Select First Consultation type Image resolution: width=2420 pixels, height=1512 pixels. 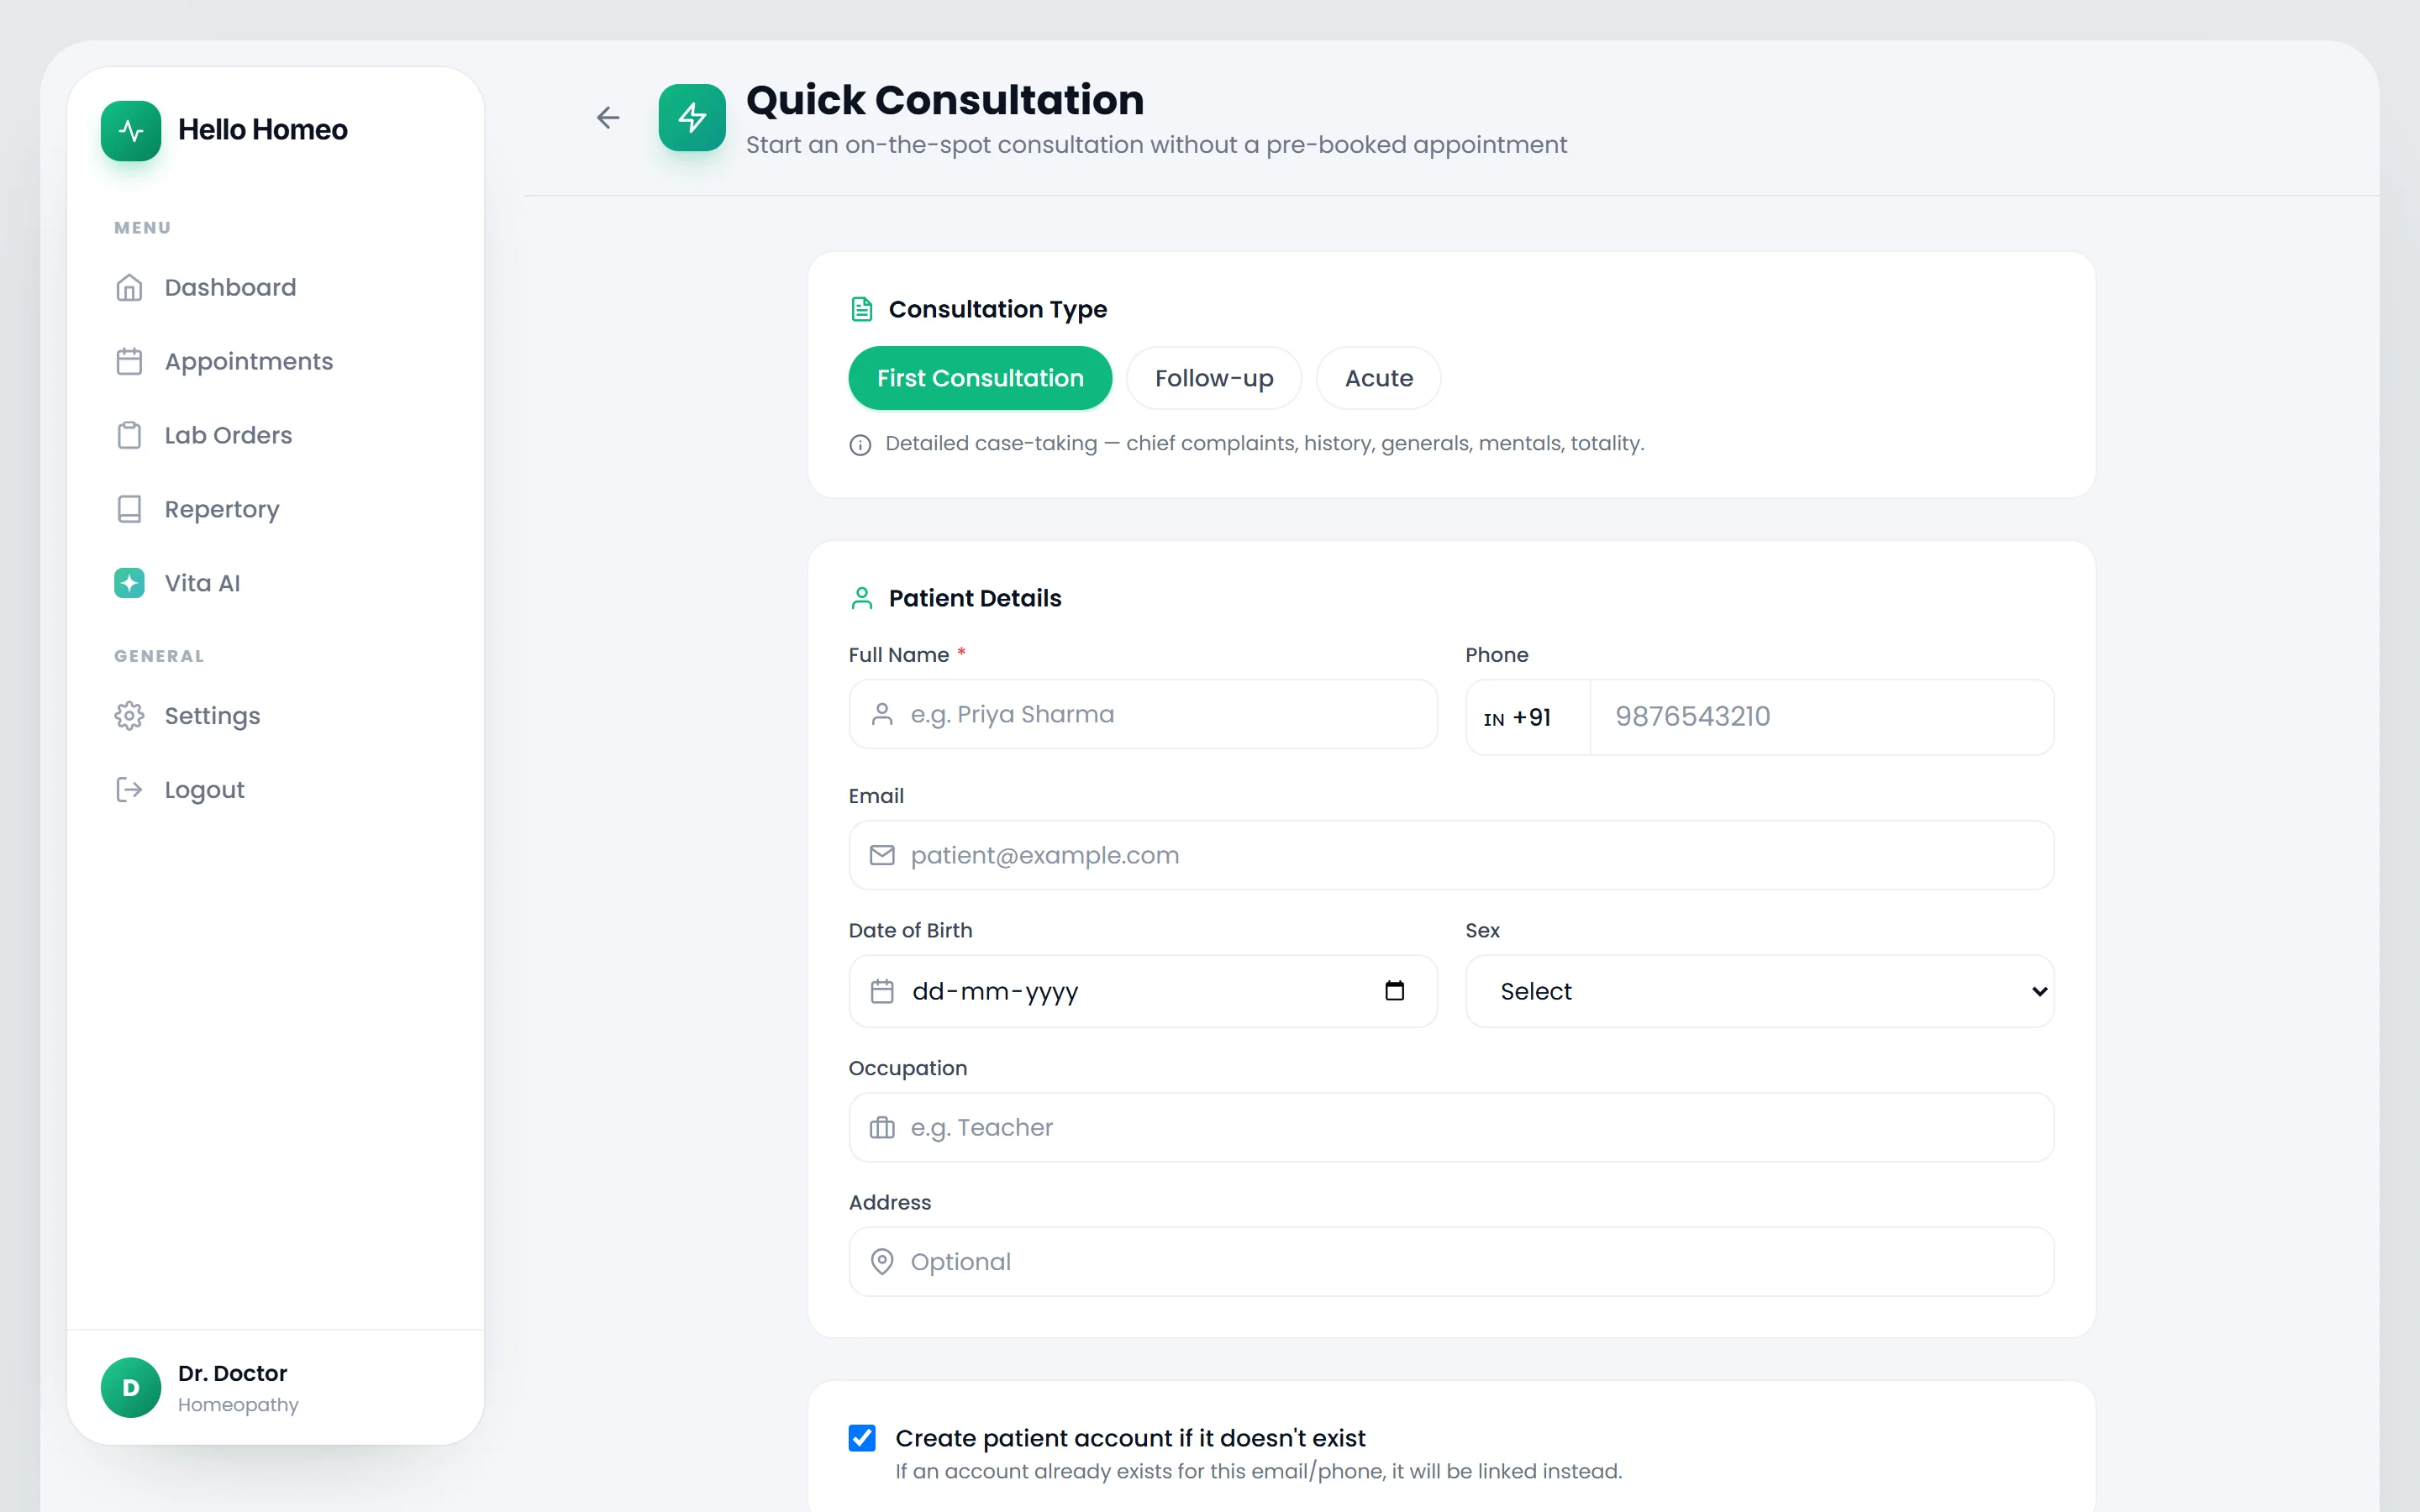pos(980,378)
